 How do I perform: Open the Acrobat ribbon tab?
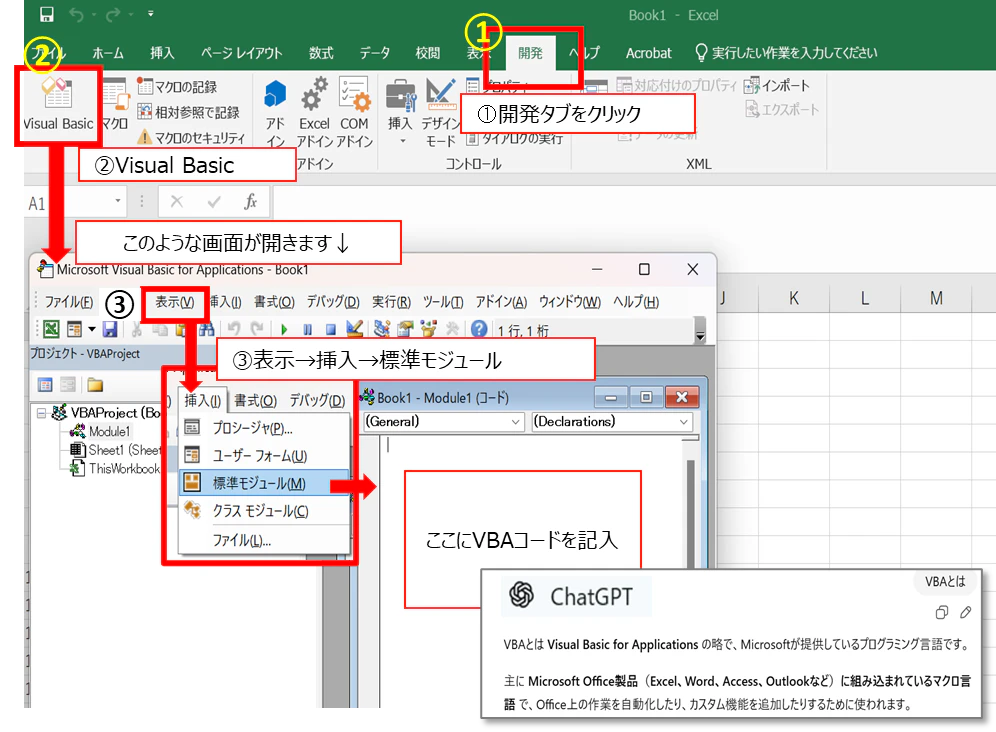[x=649, y=53]
